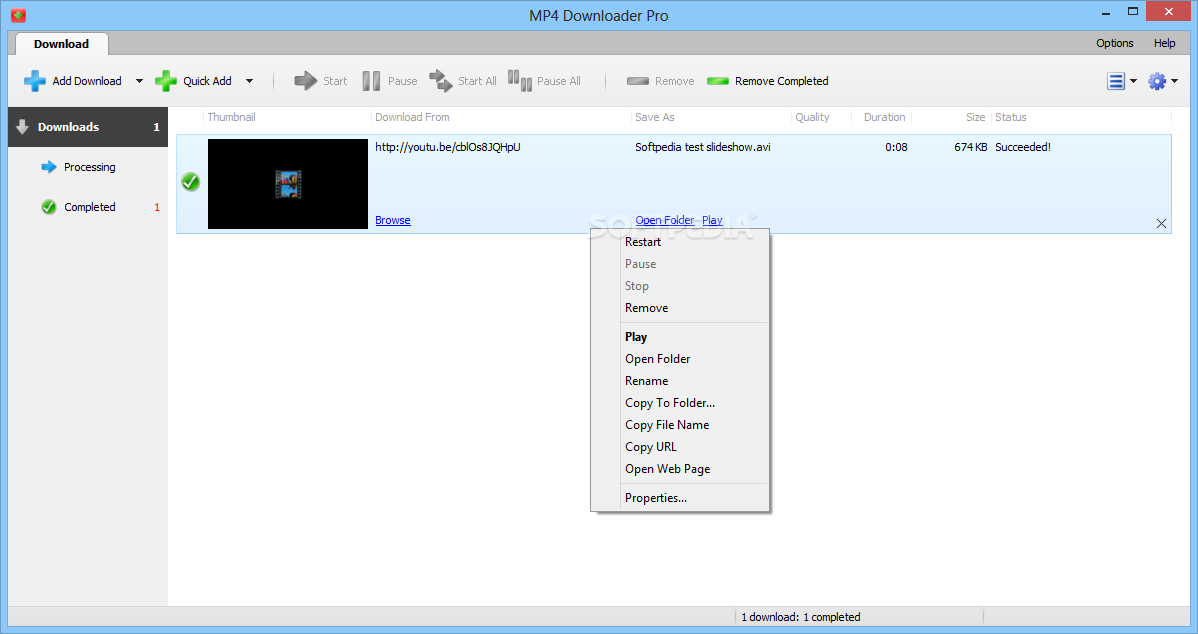Click the Downloads down-arrow icon in sidebar
Viewport: 1198px width, 634px height.
[22, 127]
